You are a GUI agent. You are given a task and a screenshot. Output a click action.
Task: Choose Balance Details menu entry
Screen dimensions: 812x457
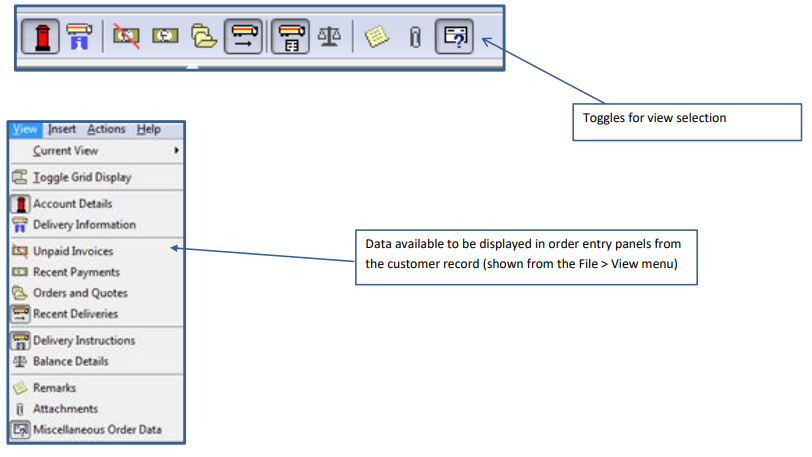coord(71,361)
